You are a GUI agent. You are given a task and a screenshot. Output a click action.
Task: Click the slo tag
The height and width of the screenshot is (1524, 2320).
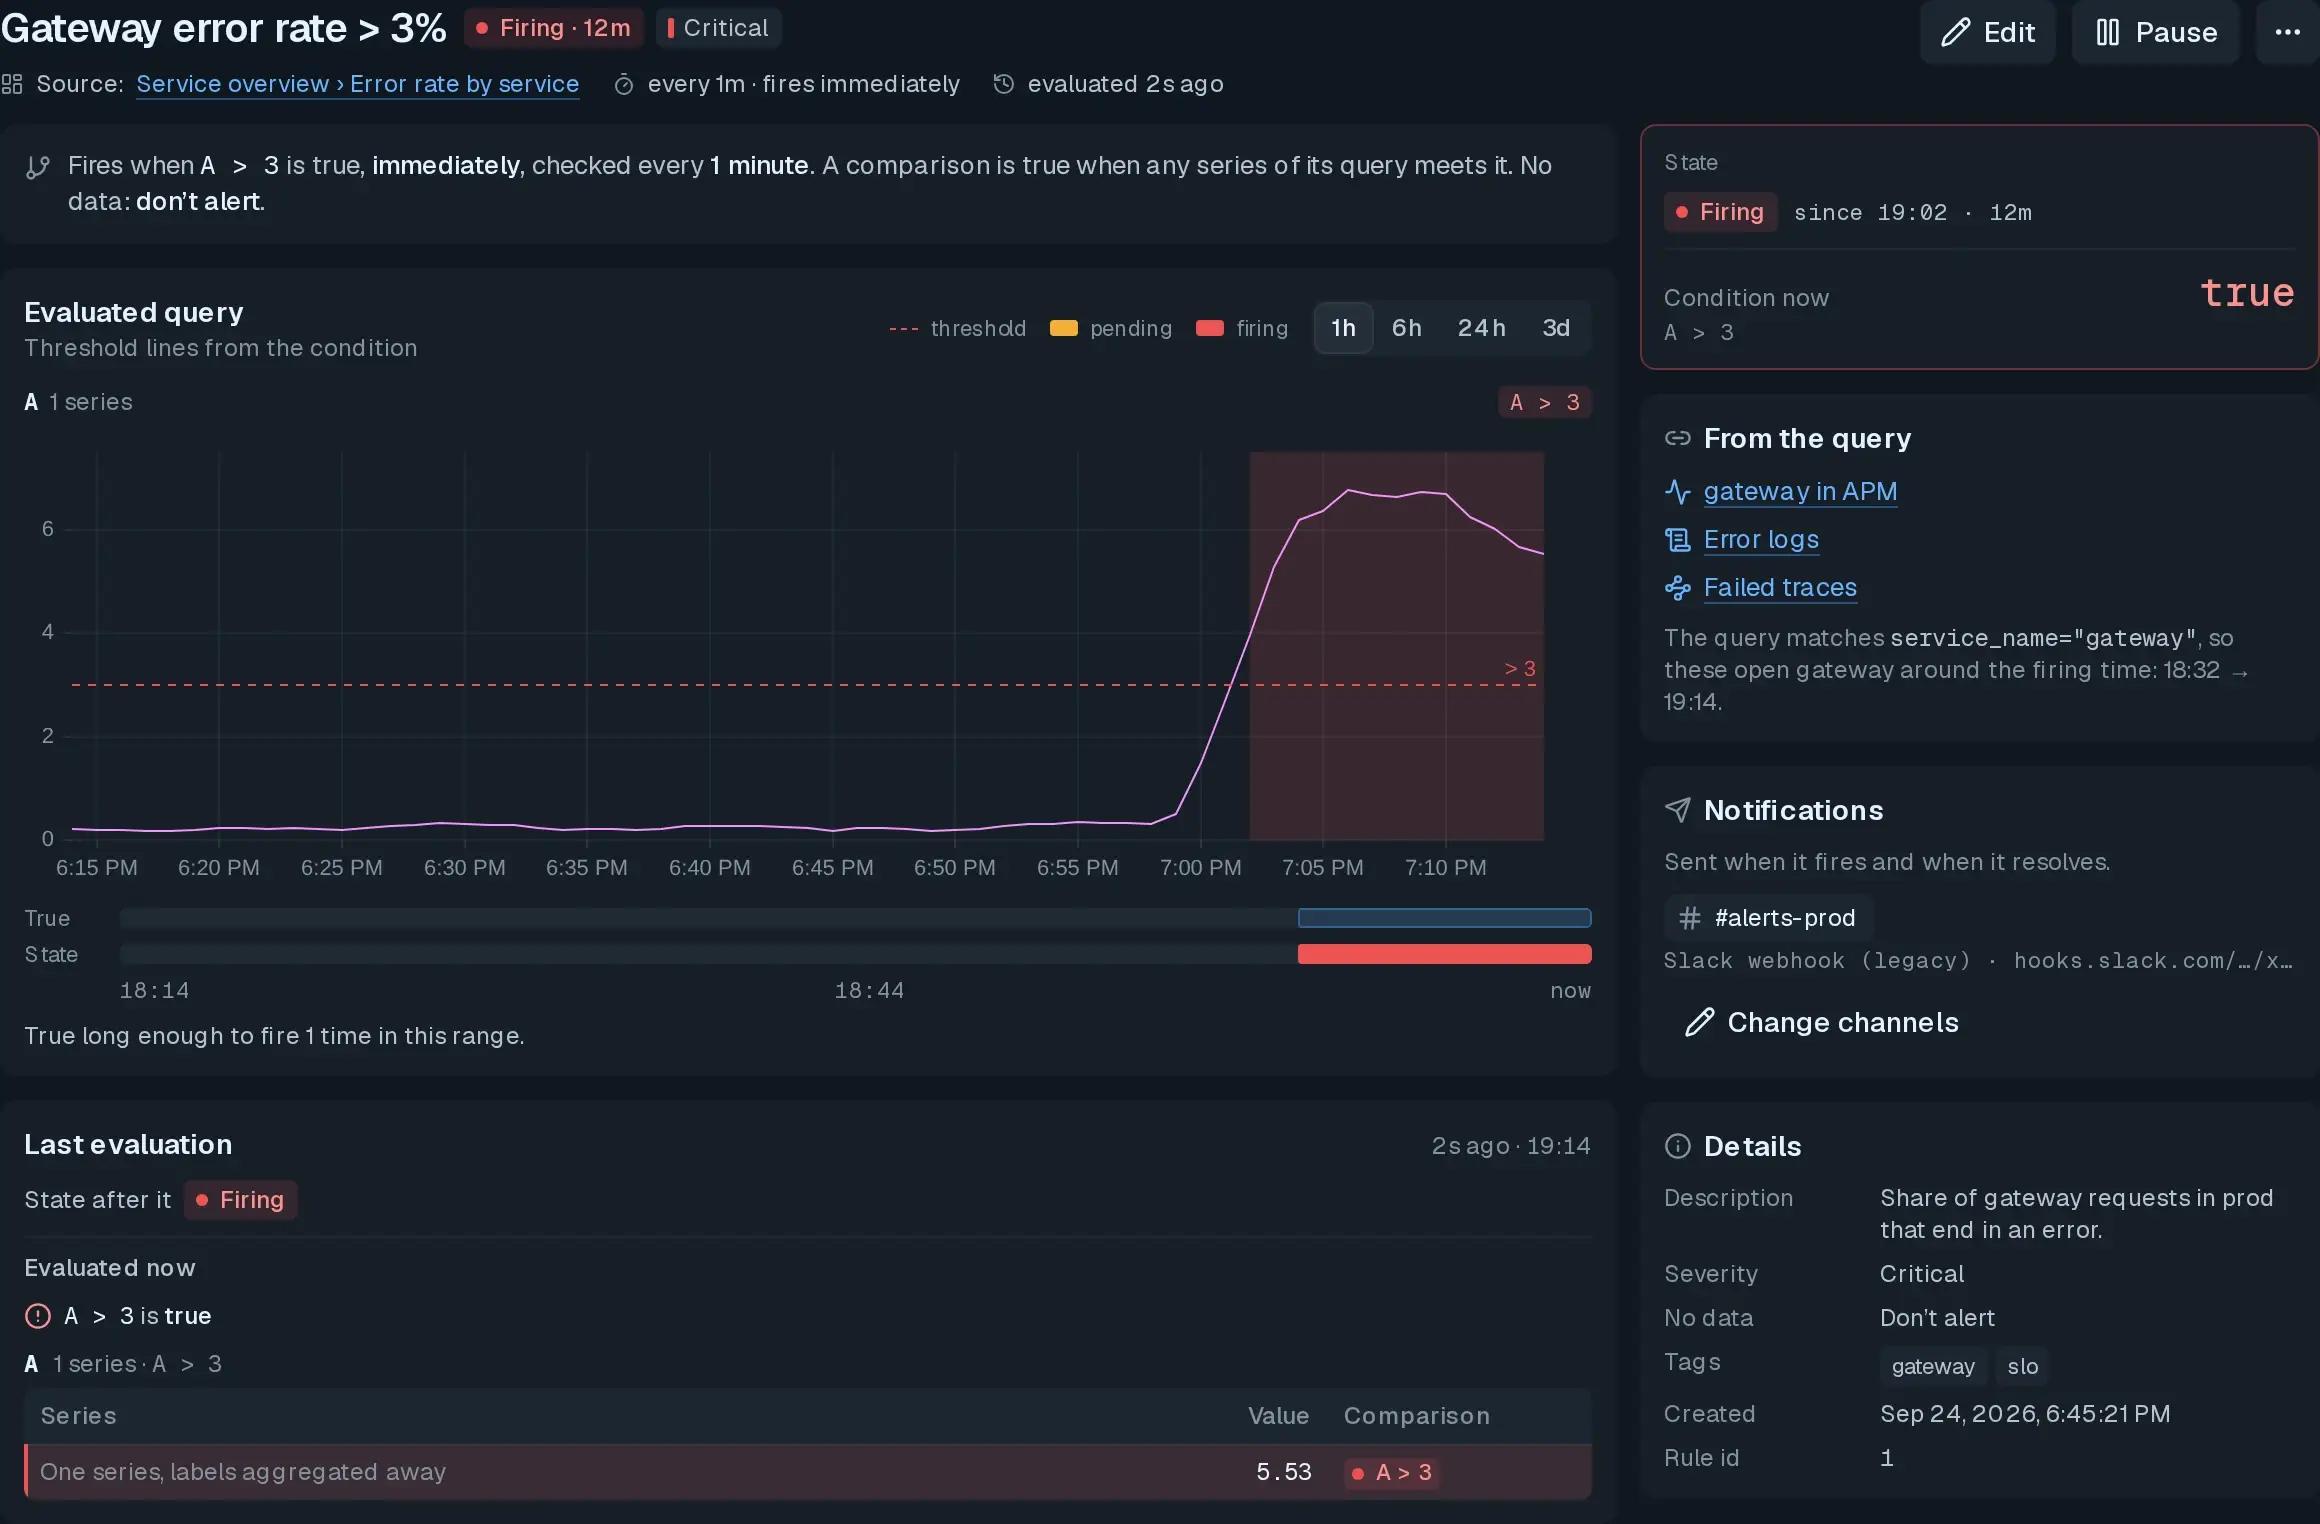pos(2022,1366)
